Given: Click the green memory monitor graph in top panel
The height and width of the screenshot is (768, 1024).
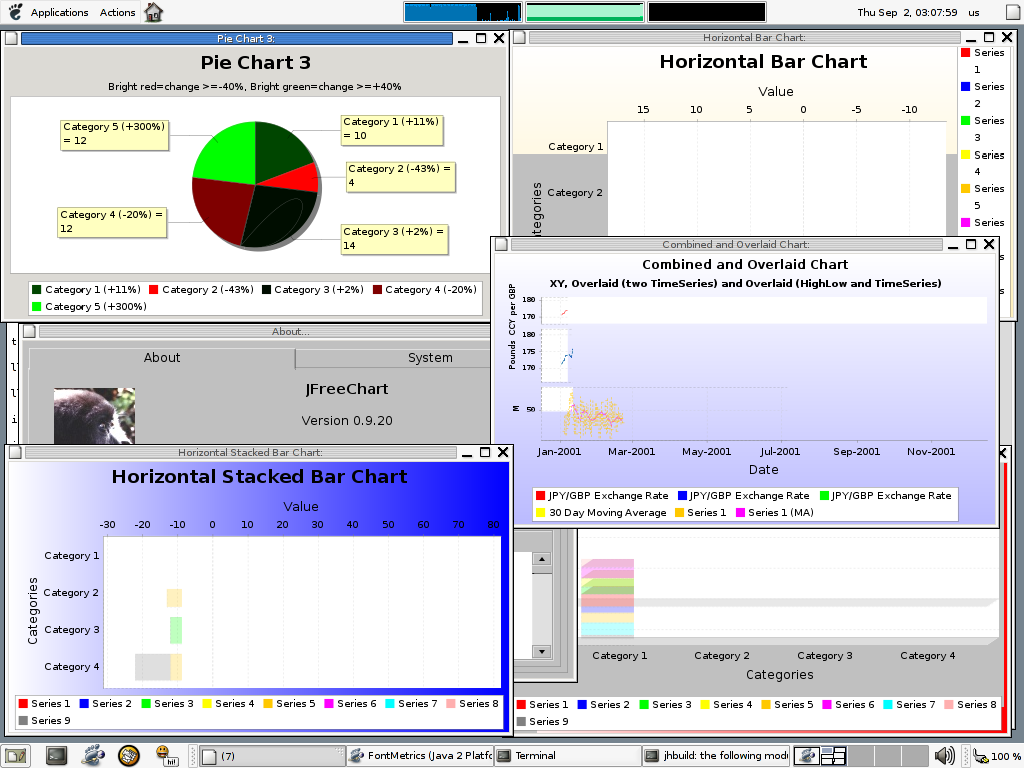Looking at the screenshot, I should tap(585, 12).
